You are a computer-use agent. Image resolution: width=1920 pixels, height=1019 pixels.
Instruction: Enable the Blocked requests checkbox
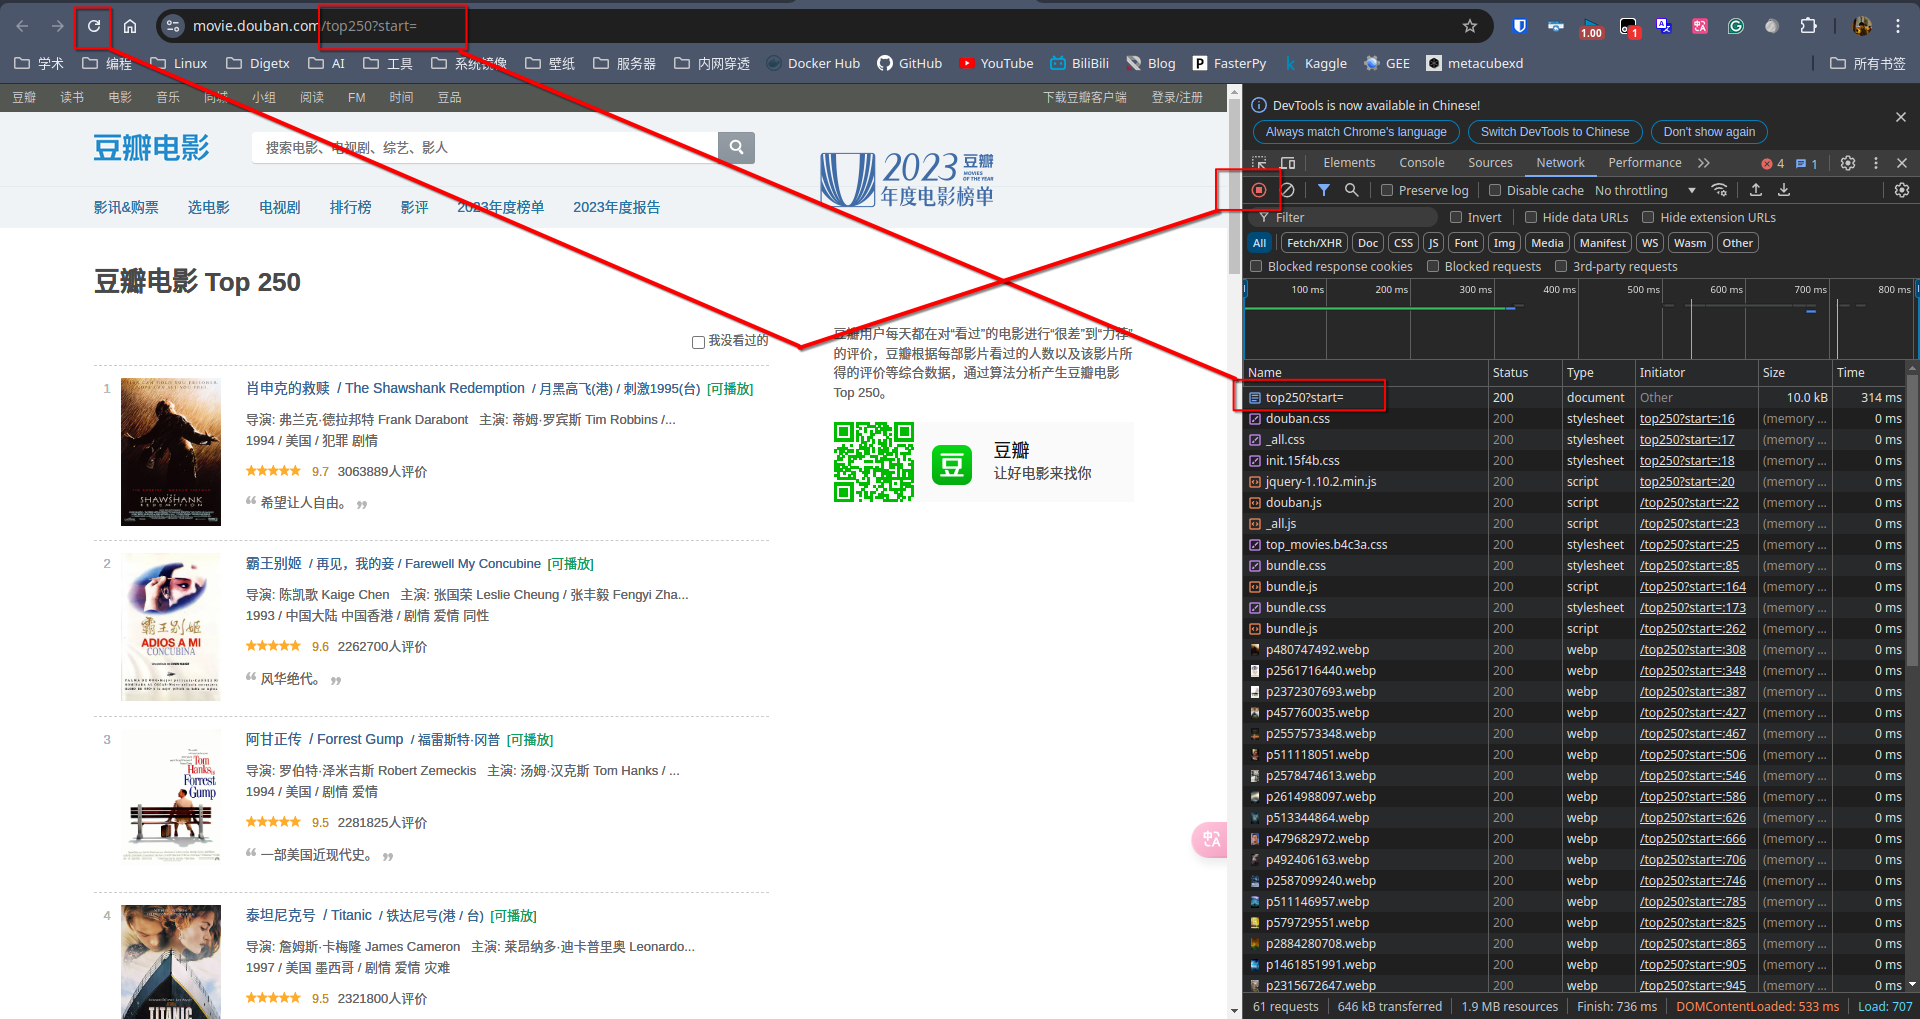point(1433,266)
